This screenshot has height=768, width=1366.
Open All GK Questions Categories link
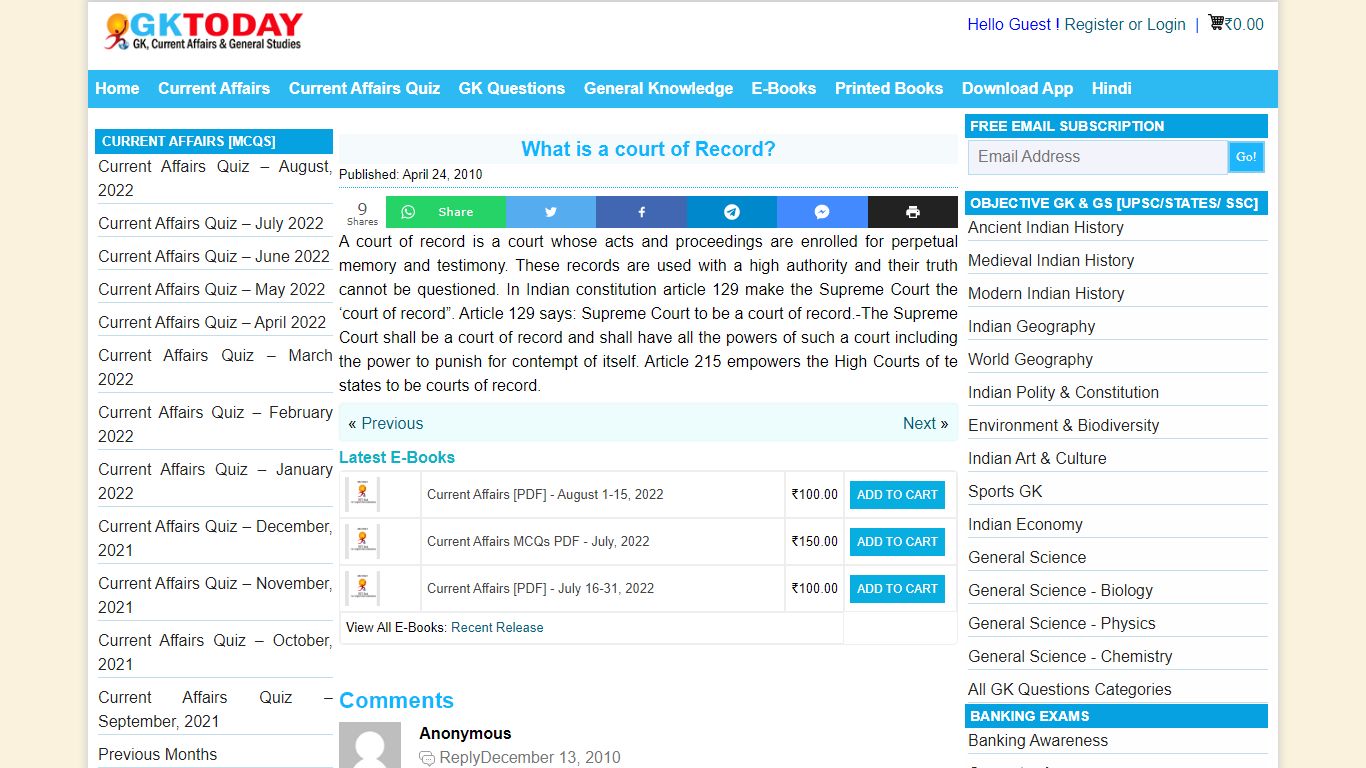click(1069, 689)
